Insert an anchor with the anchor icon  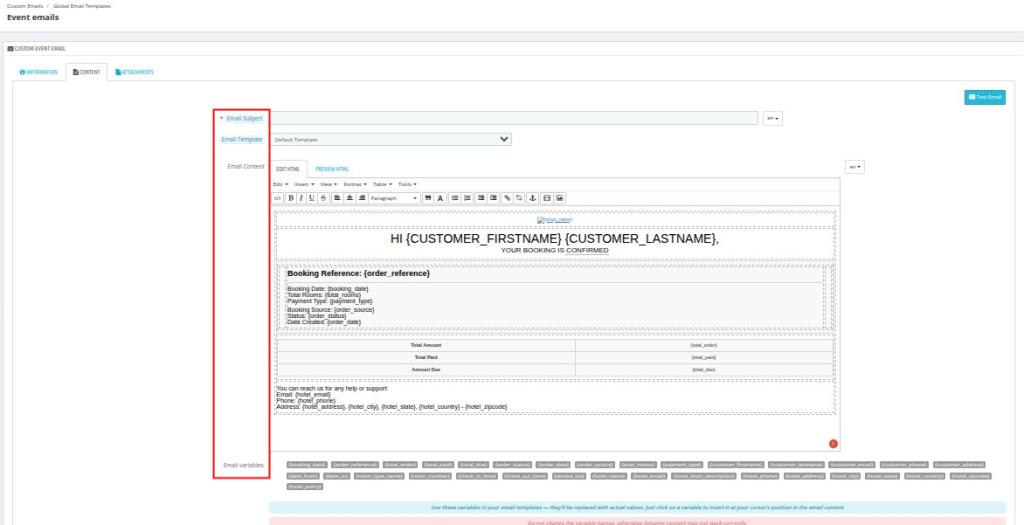533,198
